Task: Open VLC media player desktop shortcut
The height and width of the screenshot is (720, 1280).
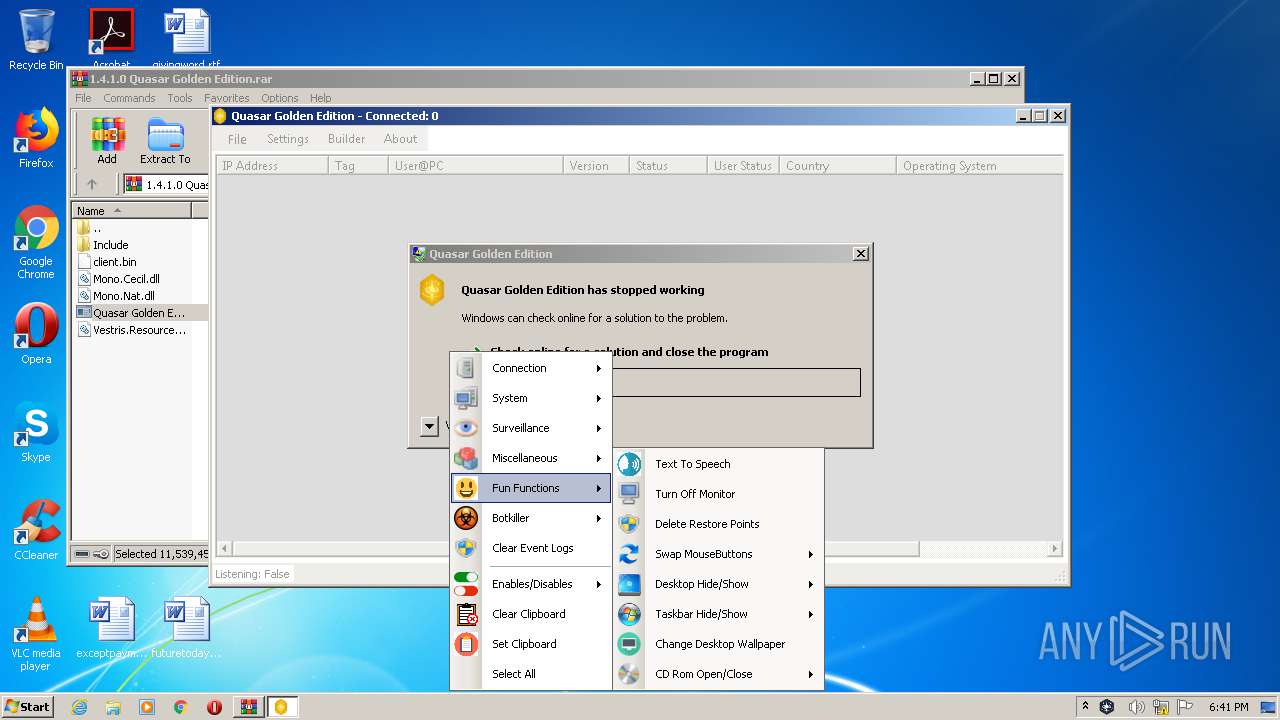Action: (36, 634)
